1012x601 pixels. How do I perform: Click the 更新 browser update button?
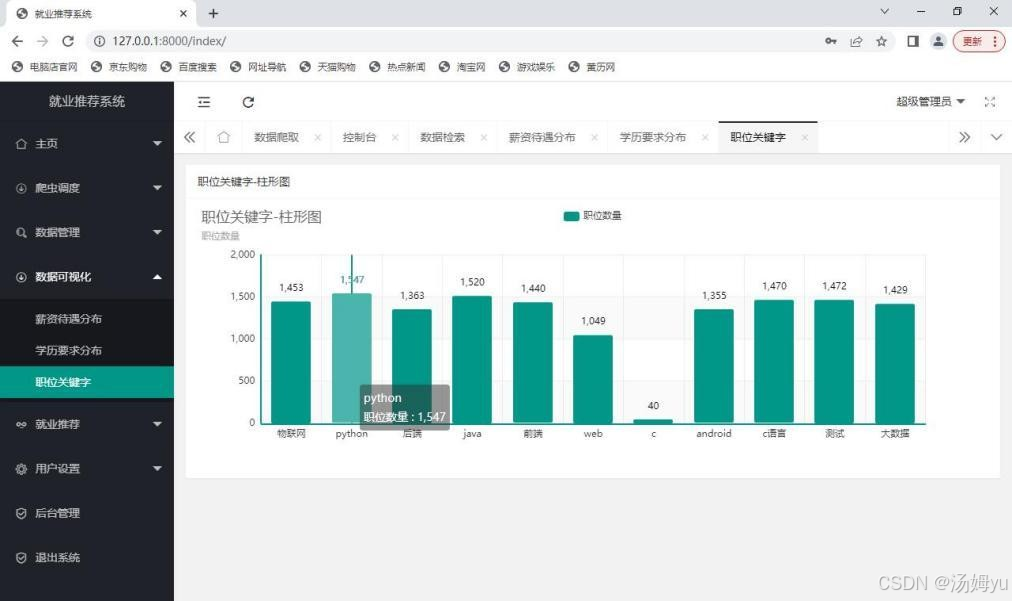[x=979, y=41]
